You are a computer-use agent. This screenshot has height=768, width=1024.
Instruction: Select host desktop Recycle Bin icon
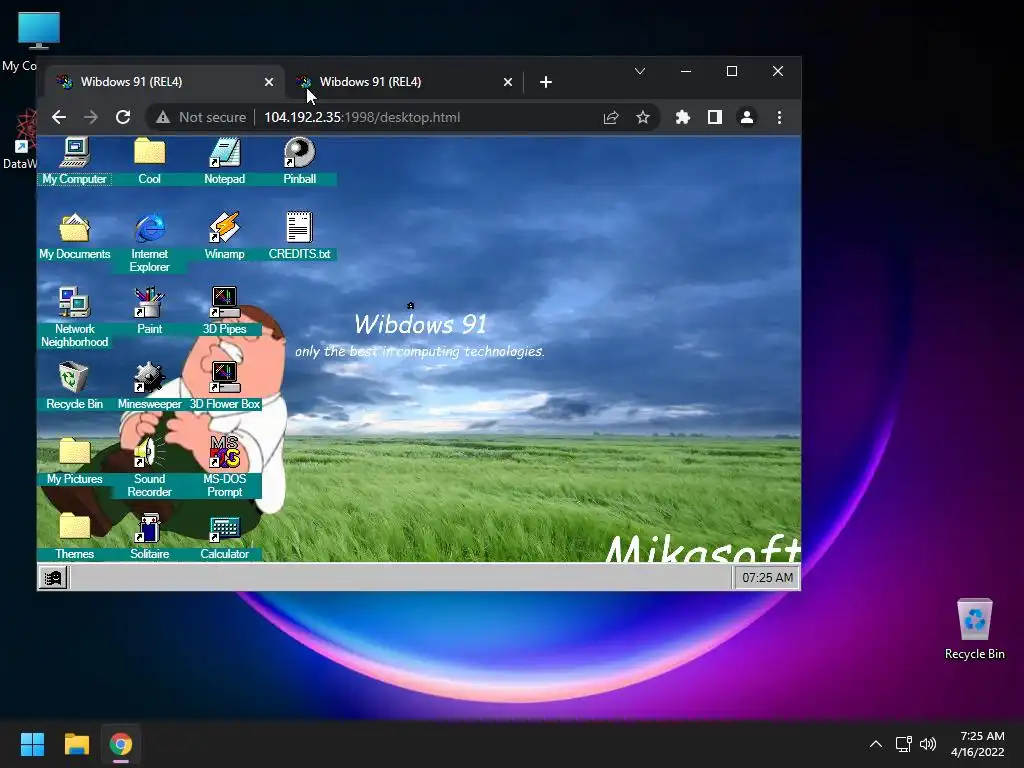click(x=974, y=630)
